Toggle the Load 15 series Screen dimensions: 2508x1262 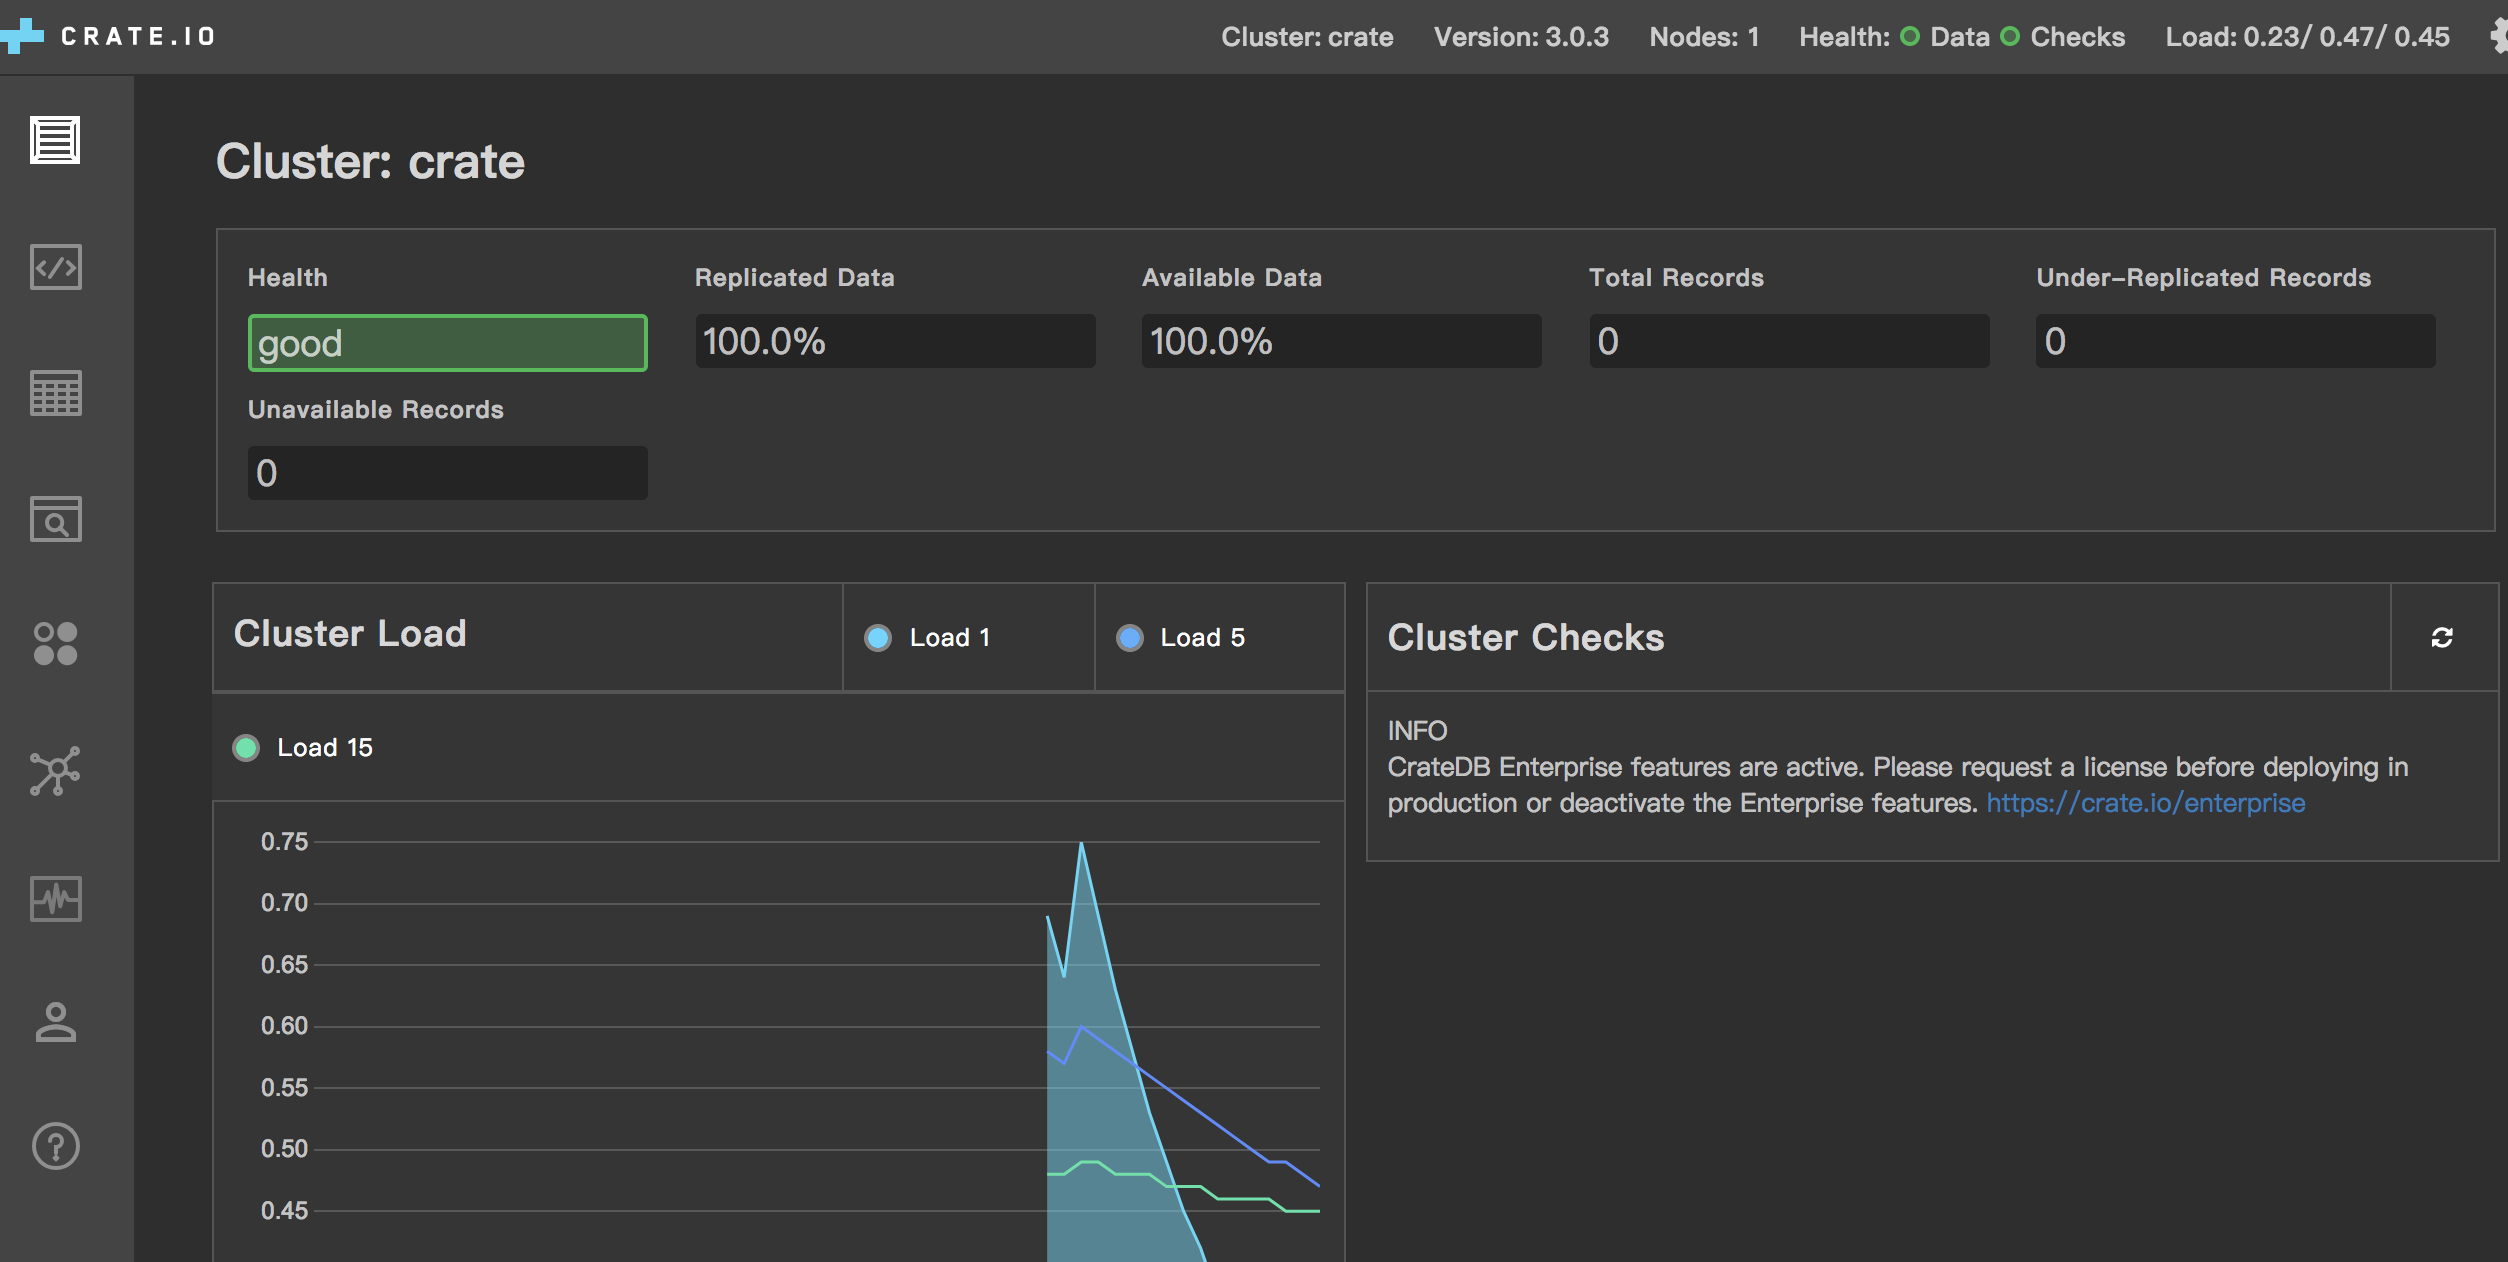303,747
